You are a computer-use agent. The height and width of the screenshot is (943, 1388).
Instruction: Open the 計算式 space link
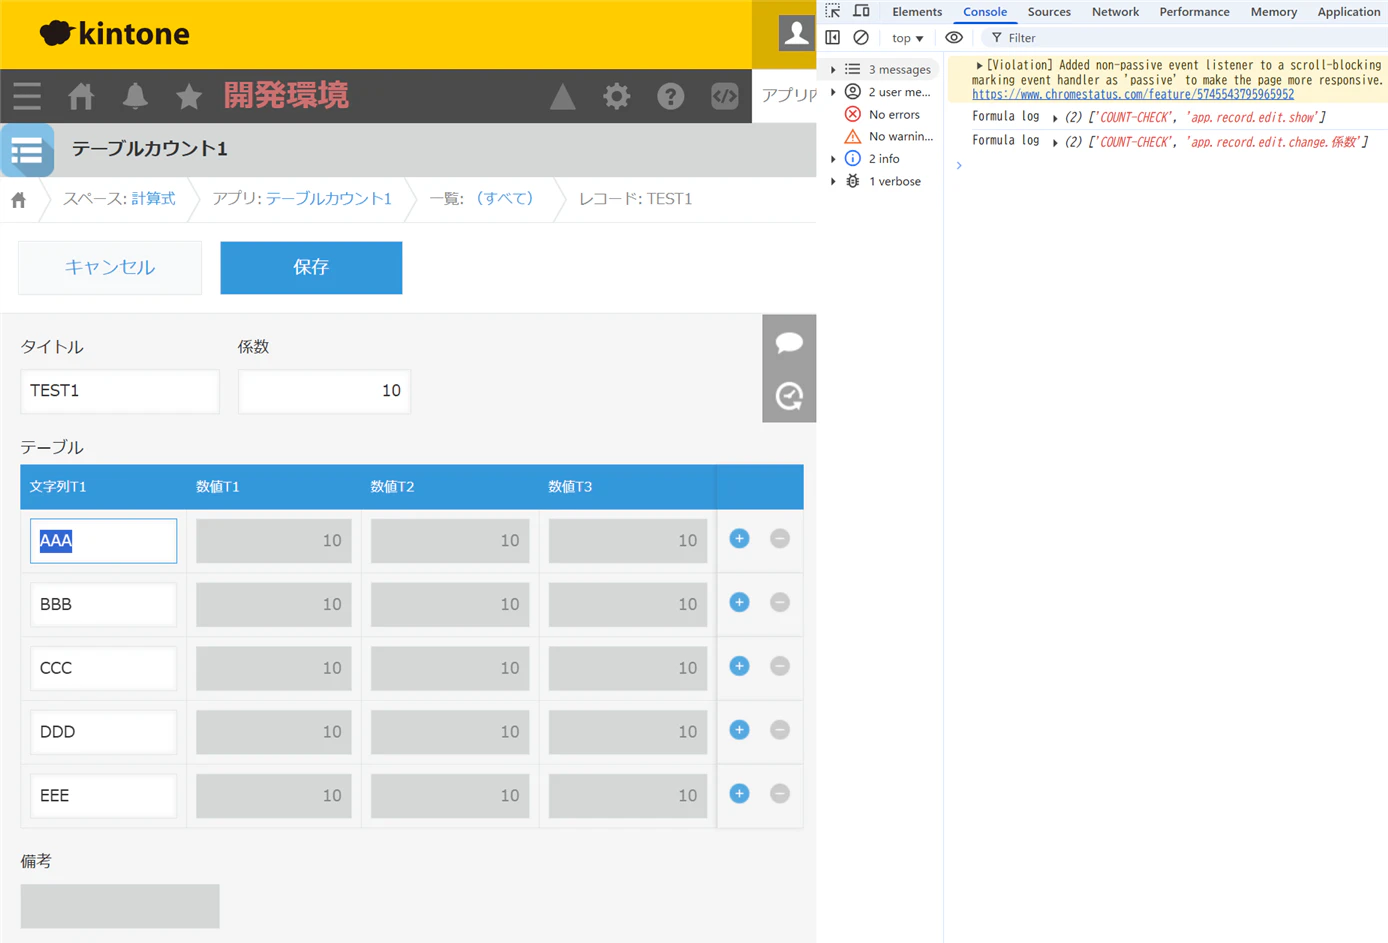153,199
